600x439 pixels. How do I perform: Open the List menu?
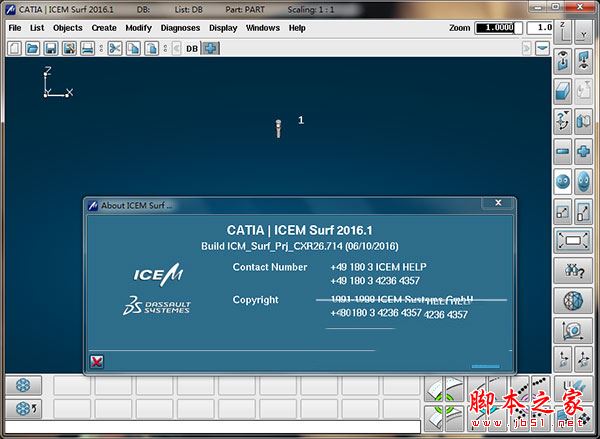(37, 28)
